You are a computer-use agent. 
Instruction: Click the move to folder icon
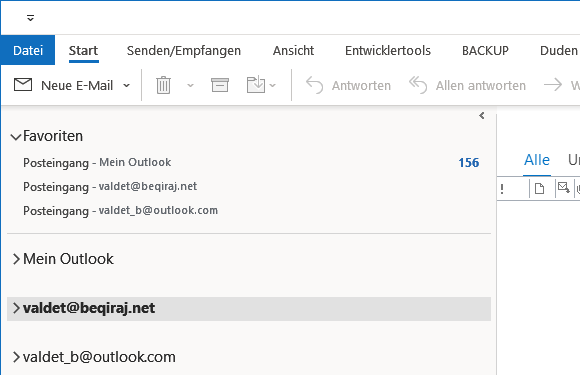click(256, 85)
